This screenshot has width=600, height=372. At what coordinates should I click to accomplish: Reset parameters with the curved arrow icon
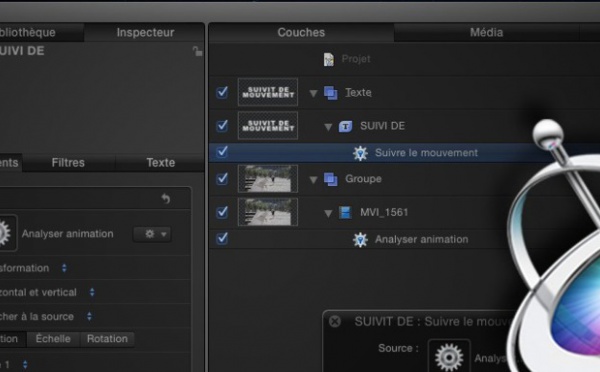click(166, 199)
